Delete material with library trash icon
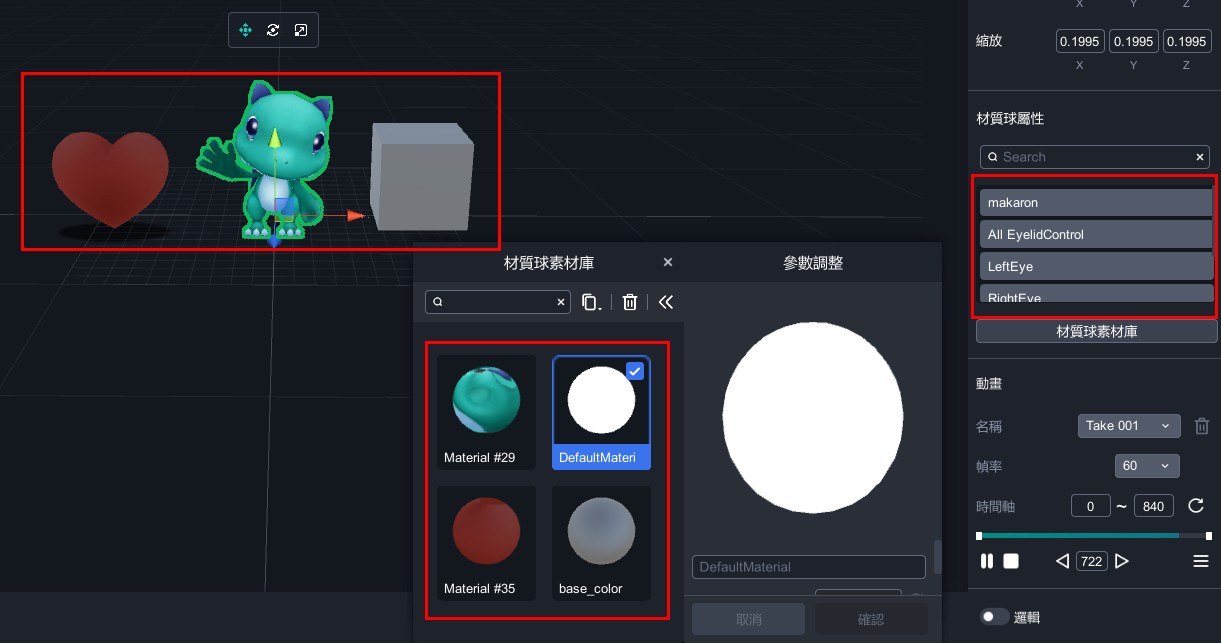 [630, 302]
